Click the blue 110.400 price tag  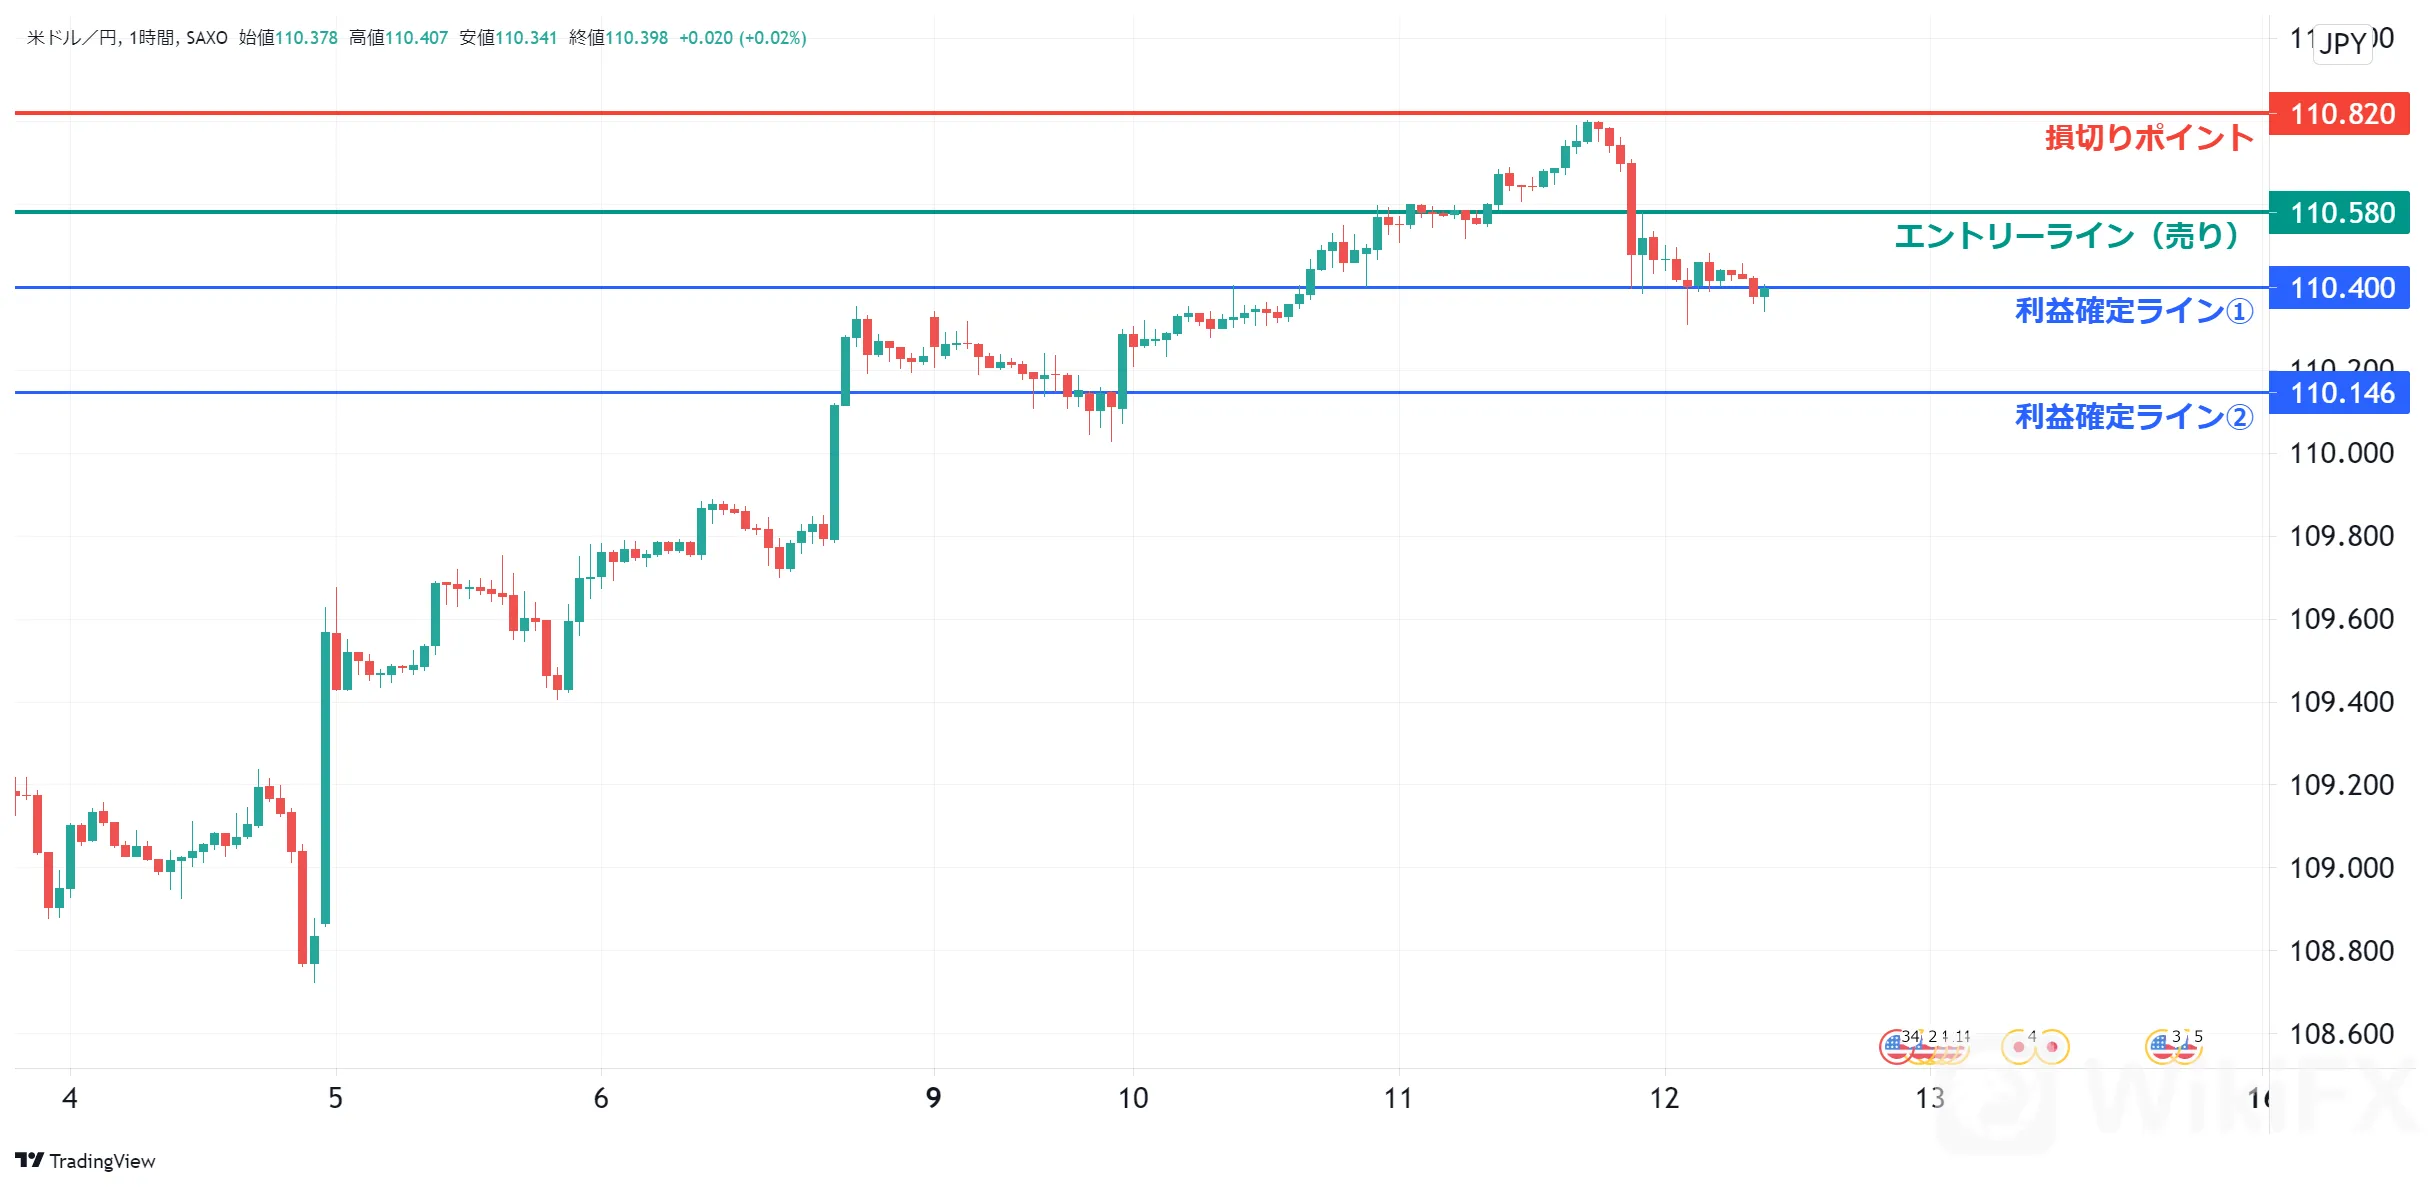[2340, 288]
